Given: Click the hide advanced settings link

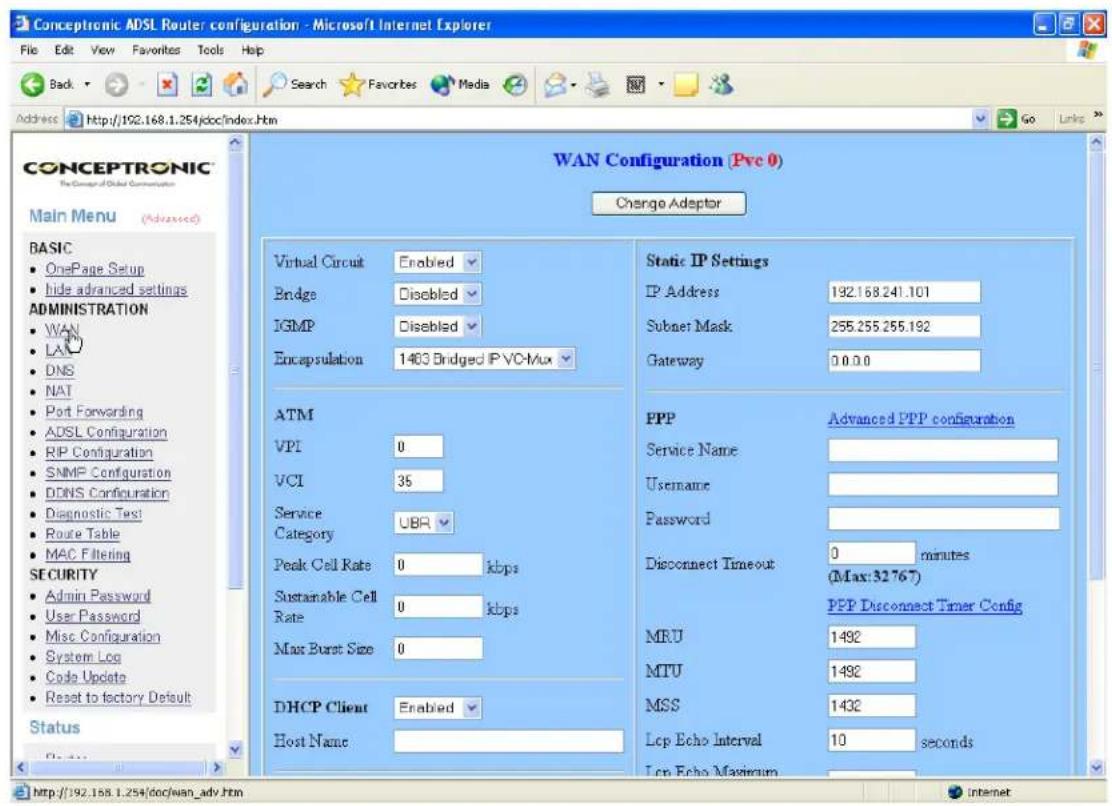Looking at the screenshot, I should [116, 290].
